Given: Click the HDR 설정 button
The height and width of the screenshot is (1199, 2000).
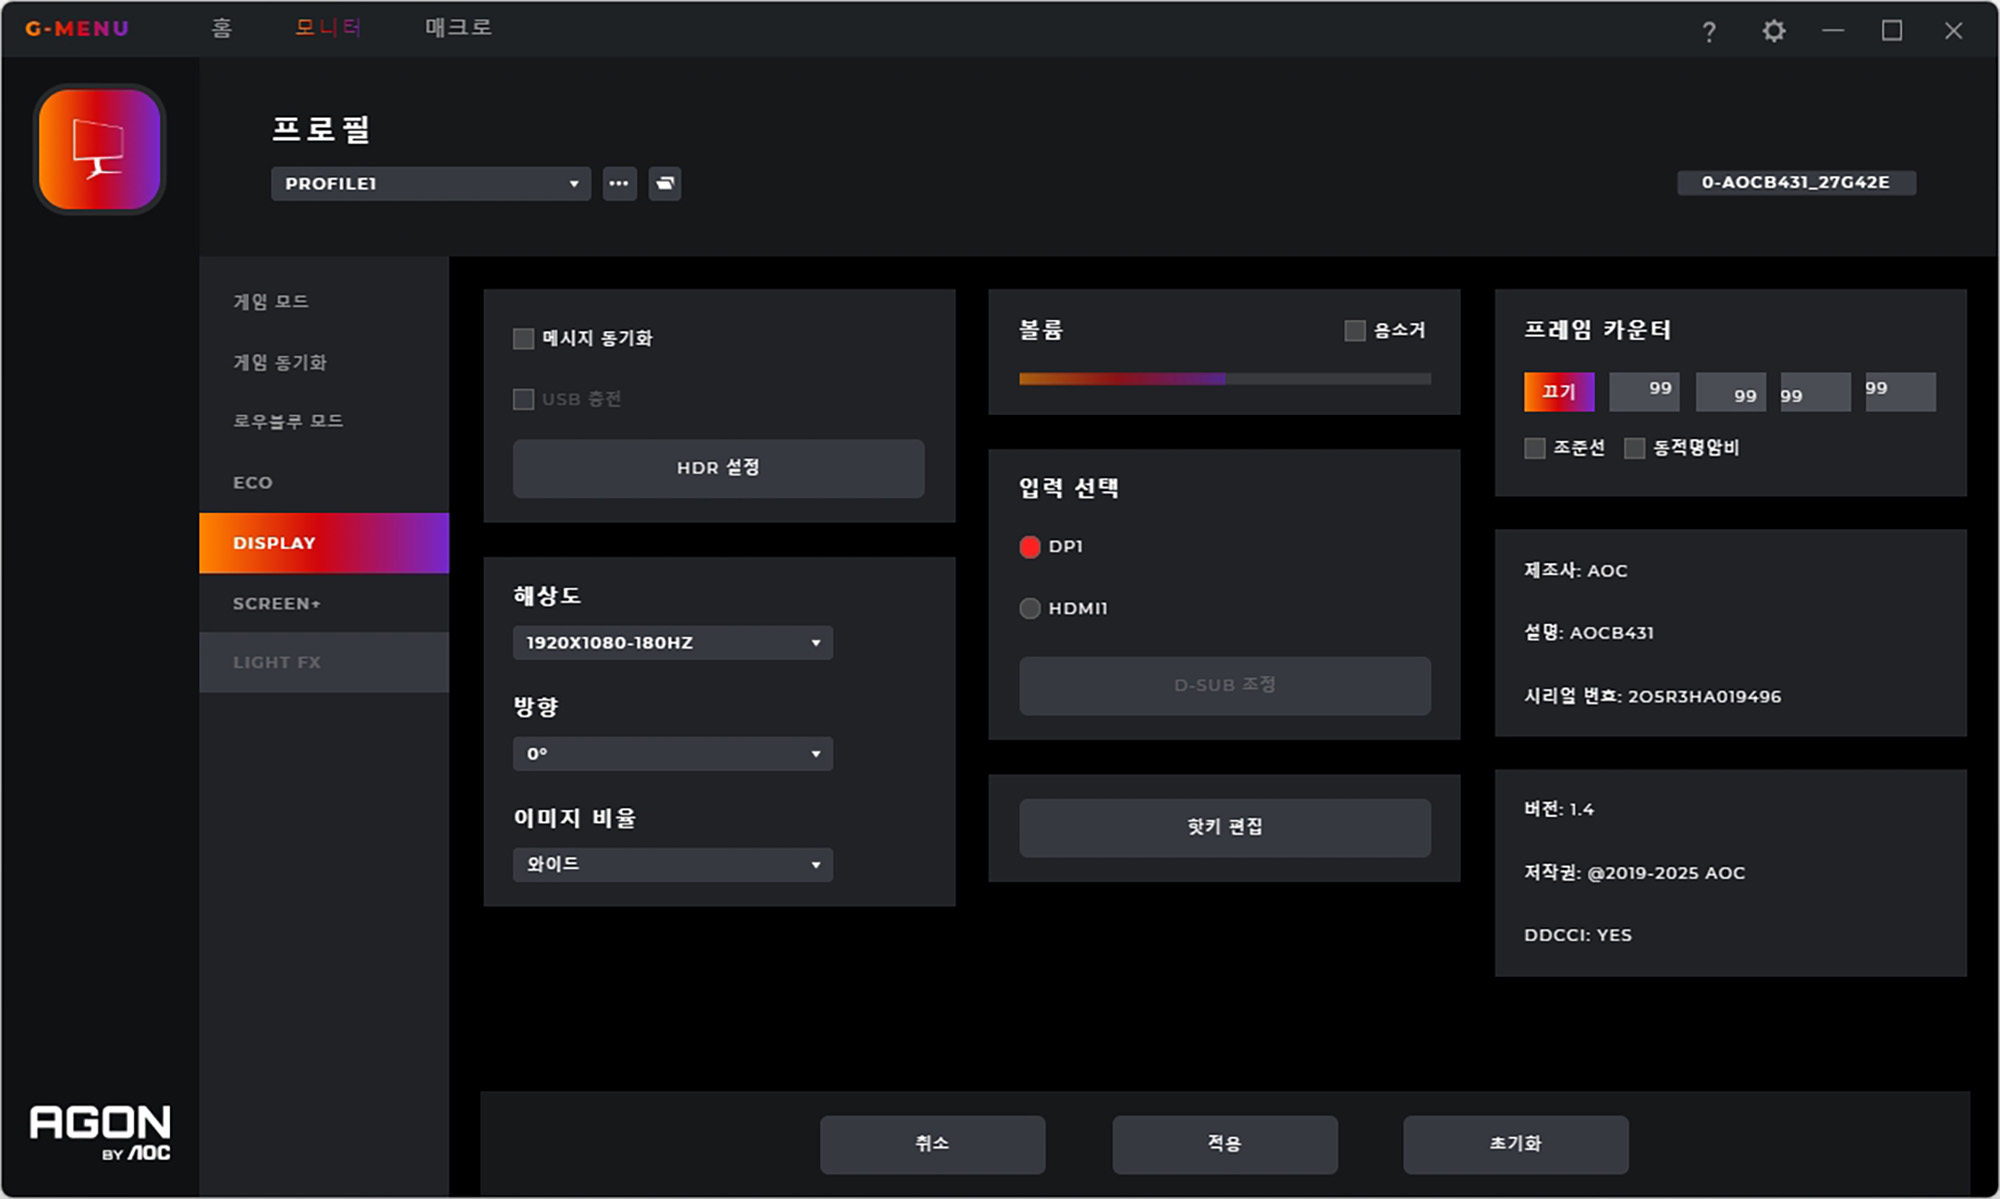Looking at the screenshot, I should (718, 468).
